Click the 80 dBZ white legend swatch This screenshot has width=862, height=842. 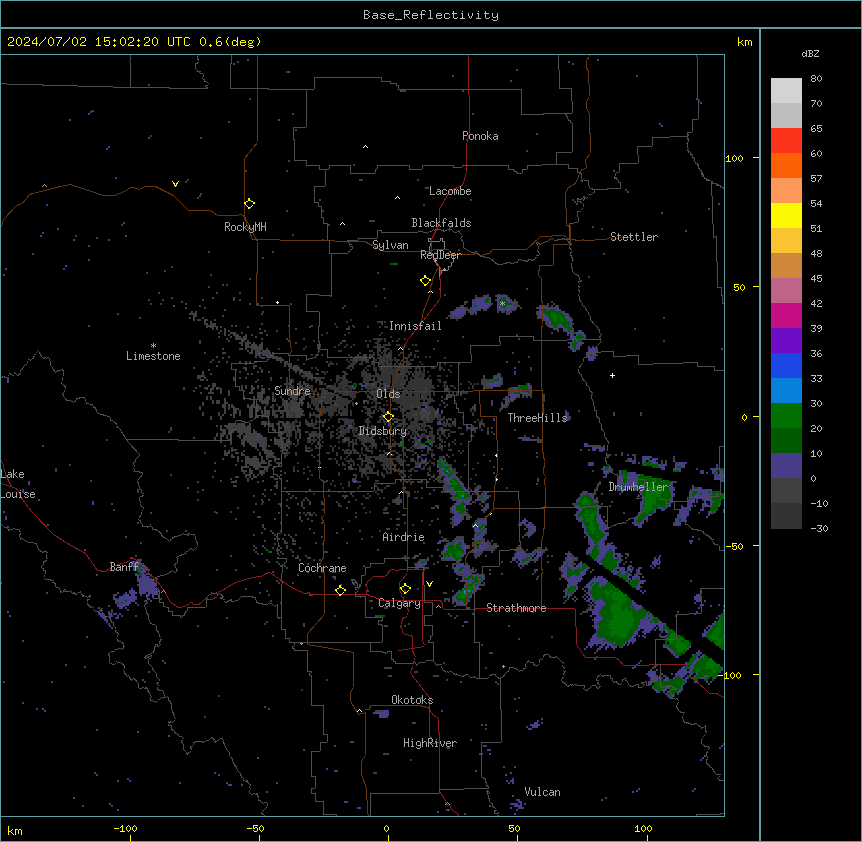click(x=786, y=91)
